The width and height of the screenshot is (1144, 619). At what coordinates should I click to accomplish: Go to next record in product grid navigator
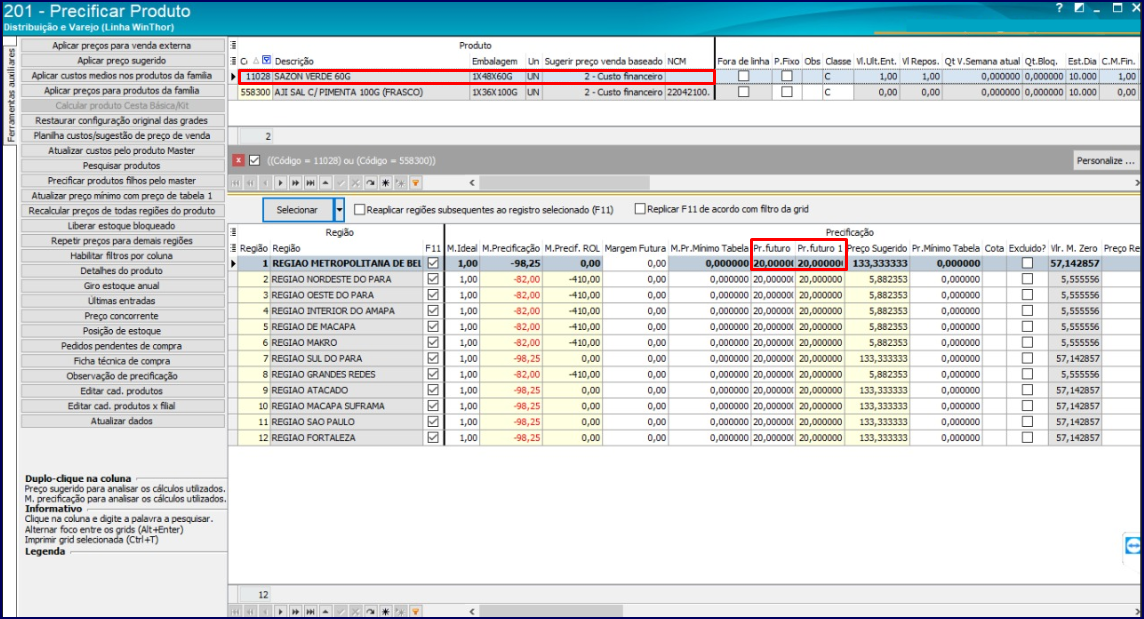[x=280, y=183]
